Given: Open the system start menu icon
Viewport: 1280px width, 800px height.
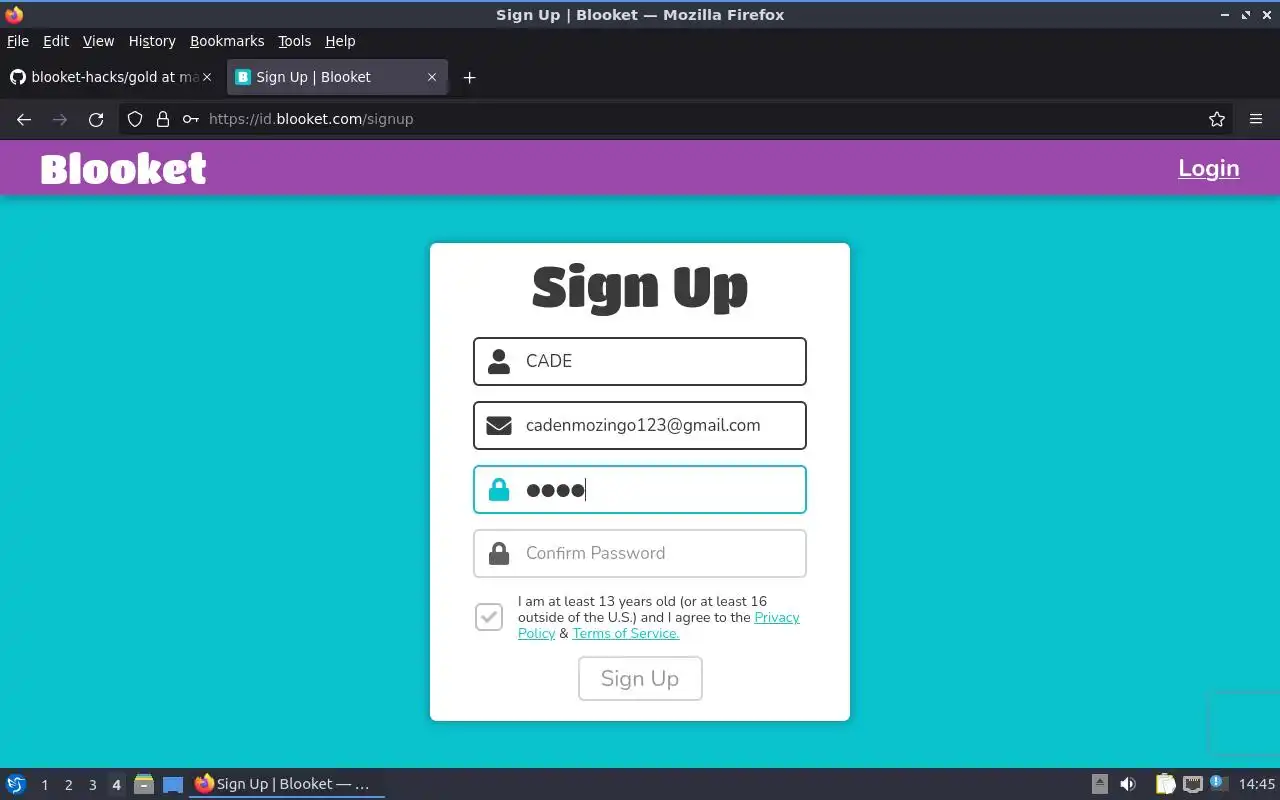Looking at the screenshot, I should 16,784.
